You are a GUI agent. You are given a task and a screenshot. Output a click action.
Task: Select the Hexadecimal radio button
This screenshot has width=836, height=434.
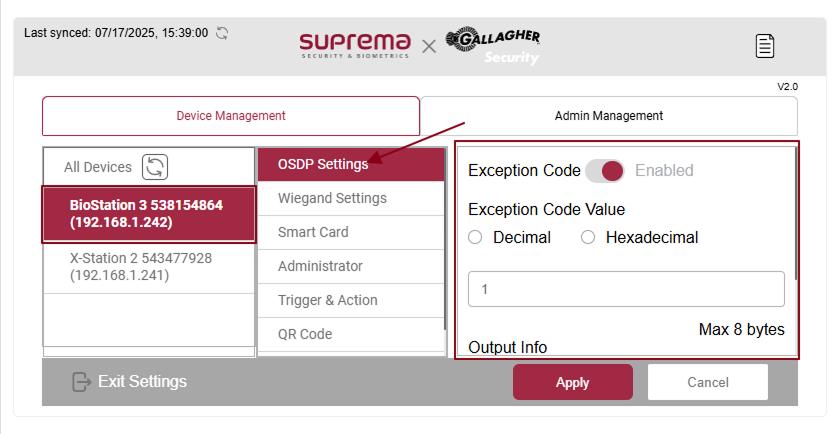pos(588,238)
